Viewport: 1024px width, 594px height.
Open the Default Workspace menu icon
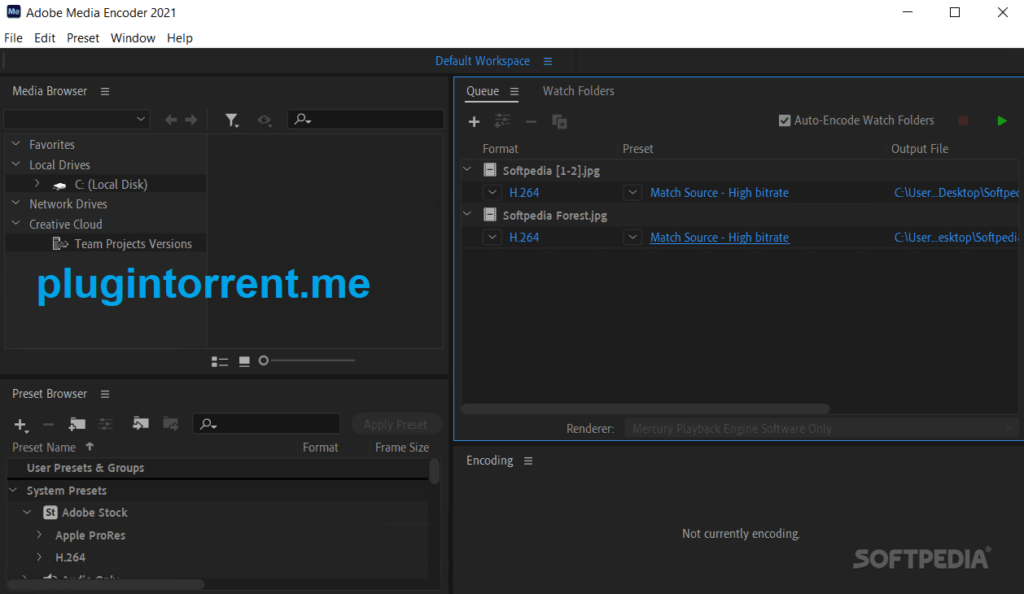[x=548, y=61]
